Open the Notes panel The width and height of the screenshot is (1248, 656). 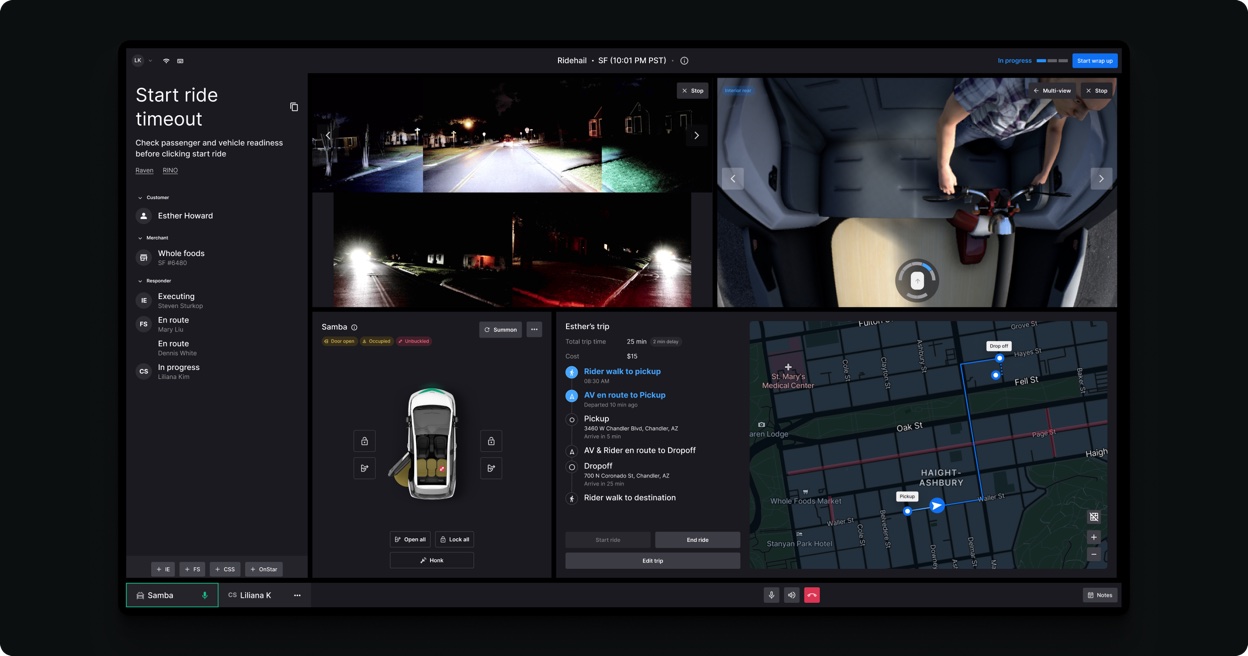[x=1100, y=596]
